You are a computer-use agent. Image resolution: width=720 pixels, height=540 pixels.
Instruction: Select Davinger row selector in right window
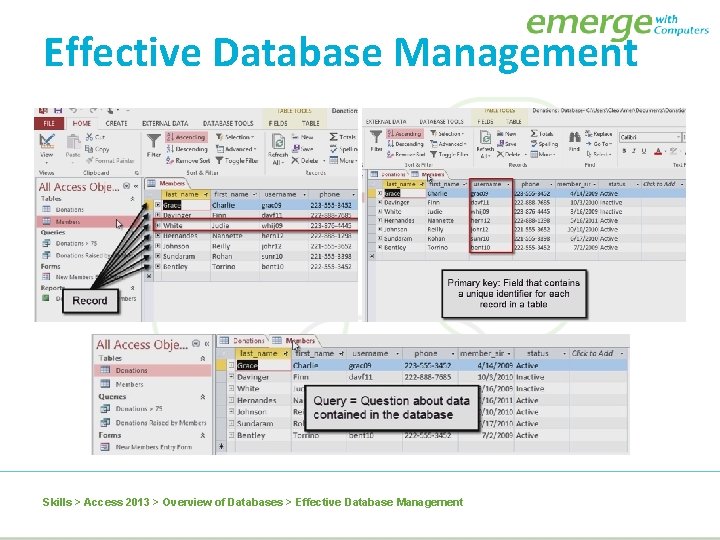372,202
